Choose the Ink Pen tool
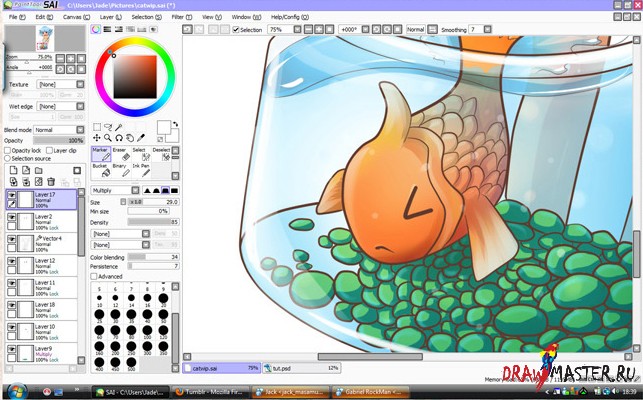 click(141, 171)
